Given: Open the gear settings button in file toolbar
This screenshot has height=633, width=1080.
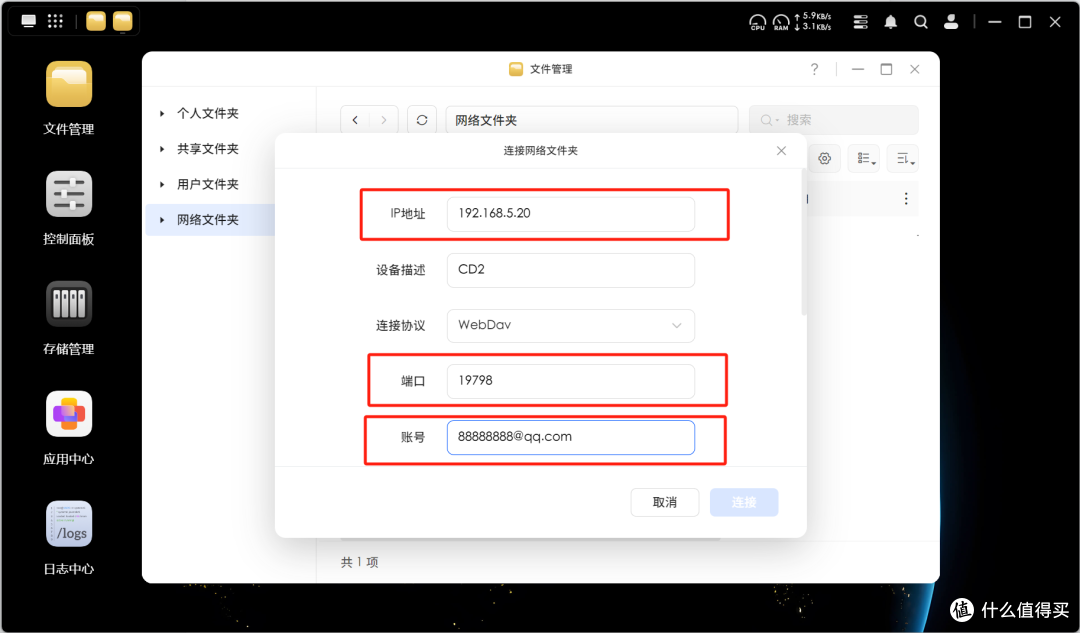Looking at the screenshot, I should click(x=824, y=159).
